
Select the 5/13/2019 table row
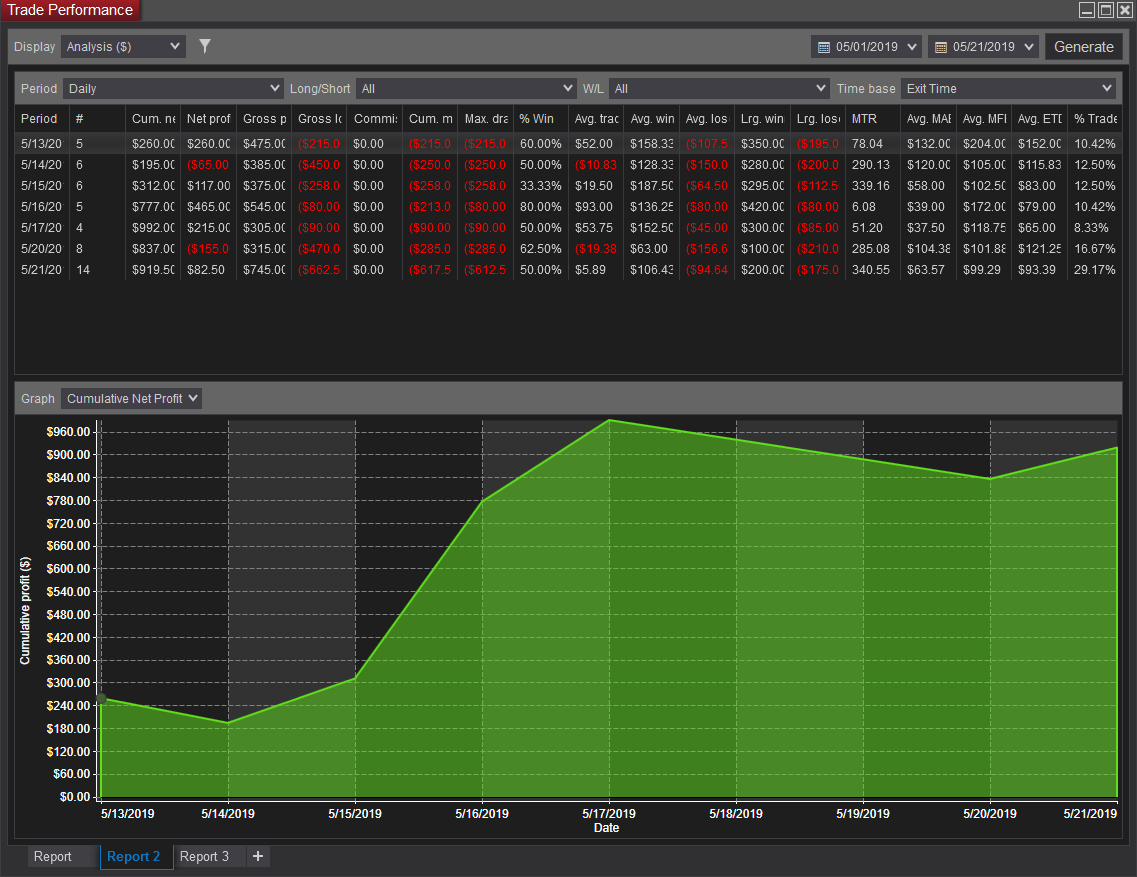(568, 144)
